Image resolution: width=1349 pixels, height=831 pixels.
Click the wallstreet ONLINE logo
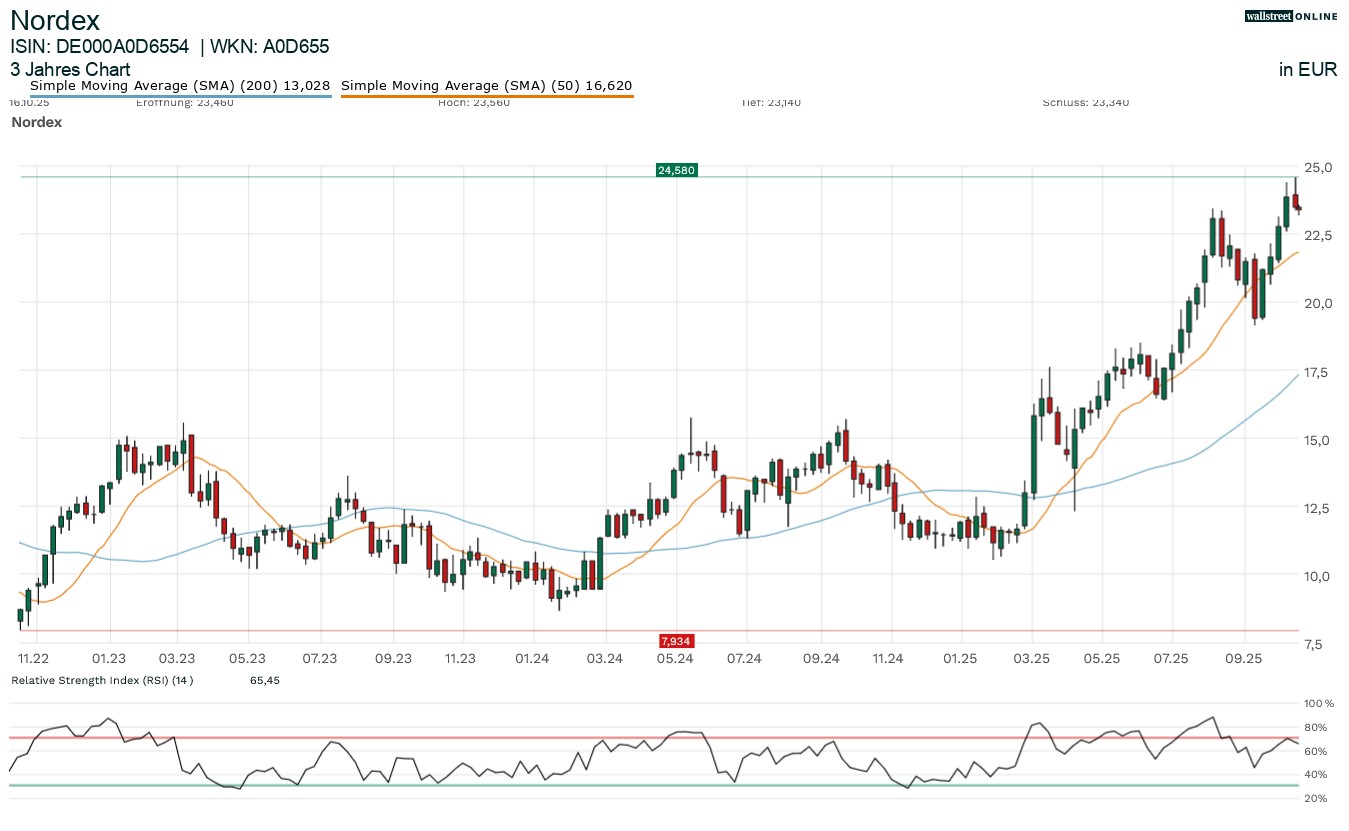click(1290, 16)
